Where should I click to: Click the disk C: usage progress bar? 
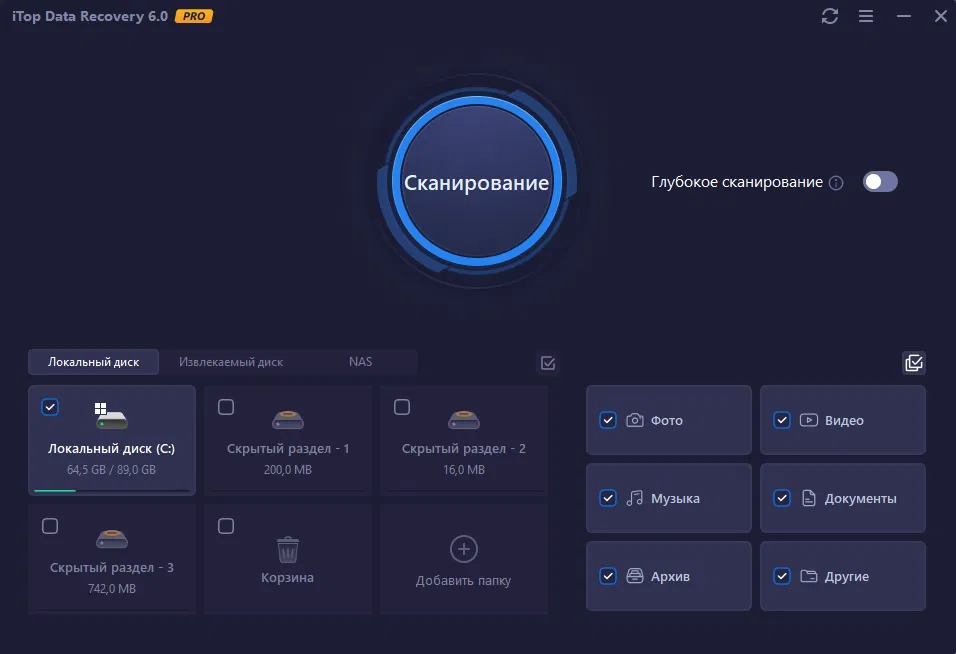click(112, 490)
